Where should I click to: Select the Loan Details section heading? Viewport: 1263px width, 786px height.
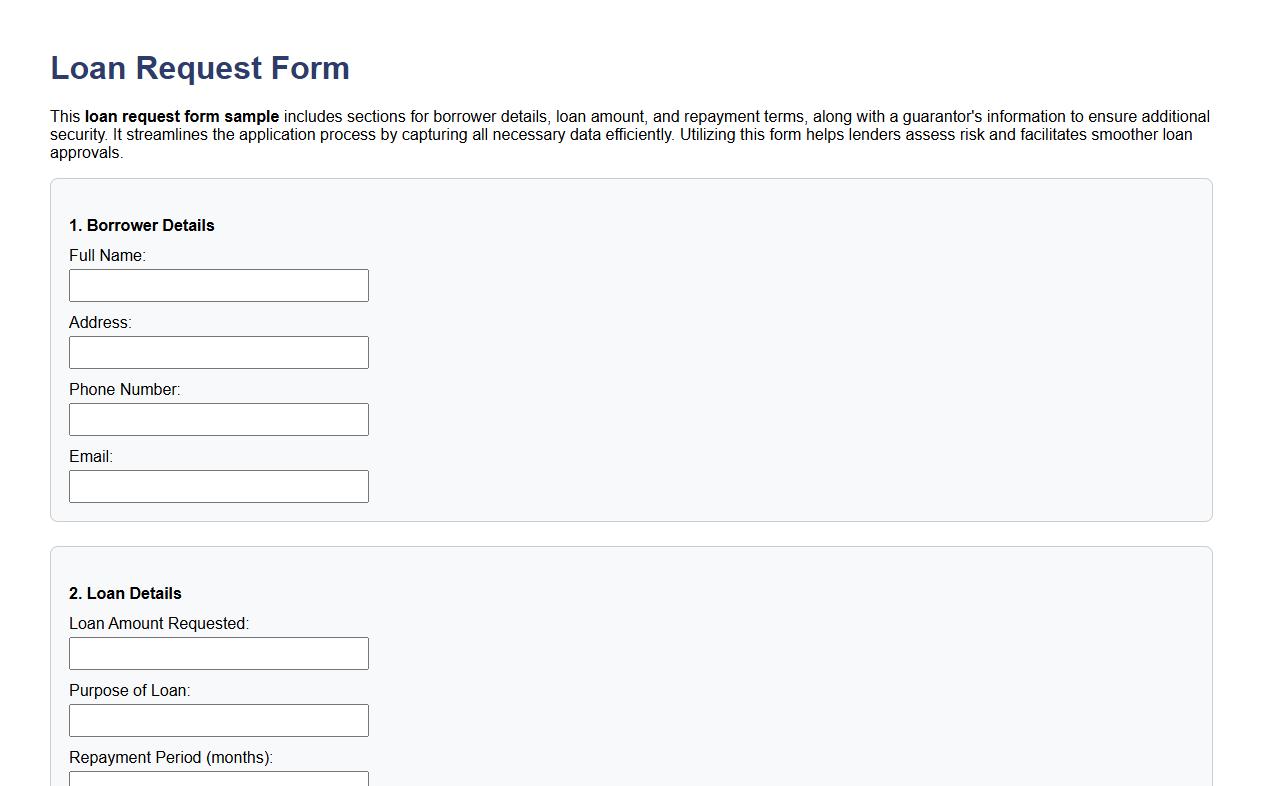(125, 593)
